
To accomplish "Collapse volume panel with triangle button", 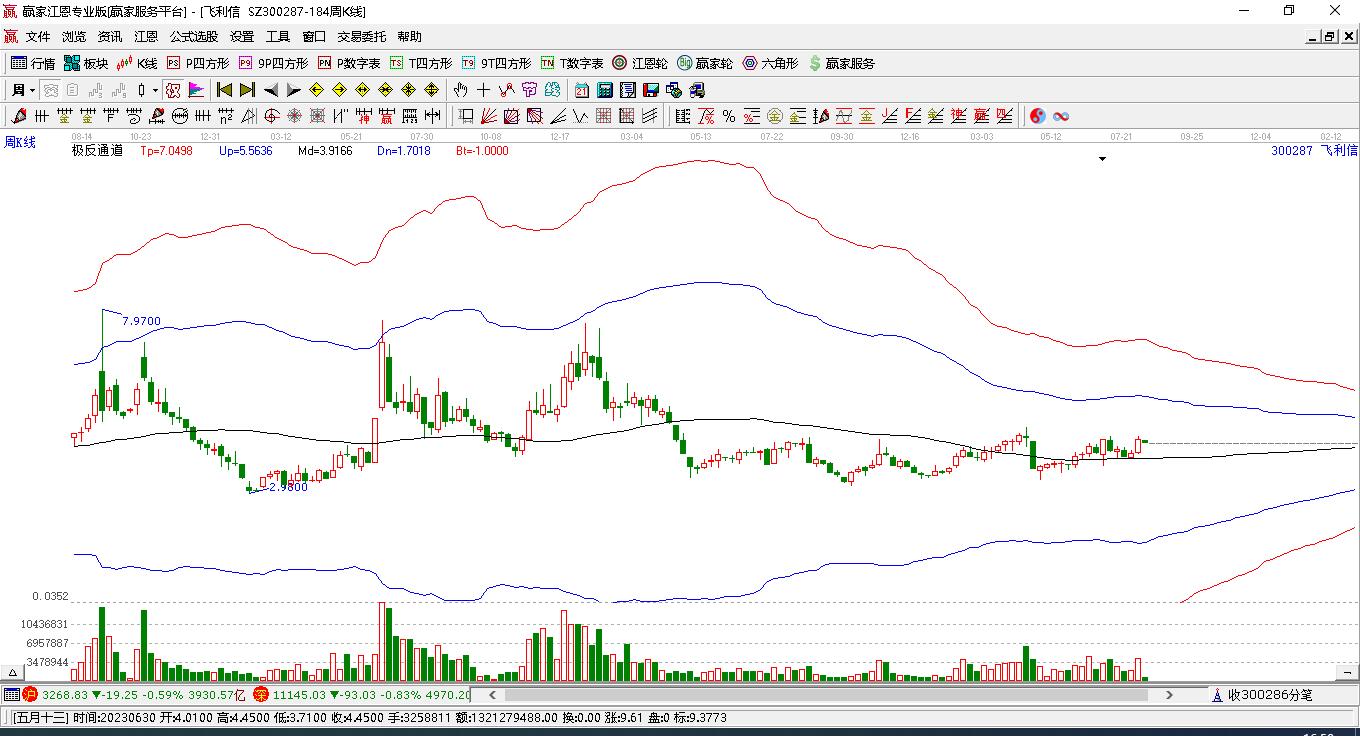I will (x=15, y=673).
